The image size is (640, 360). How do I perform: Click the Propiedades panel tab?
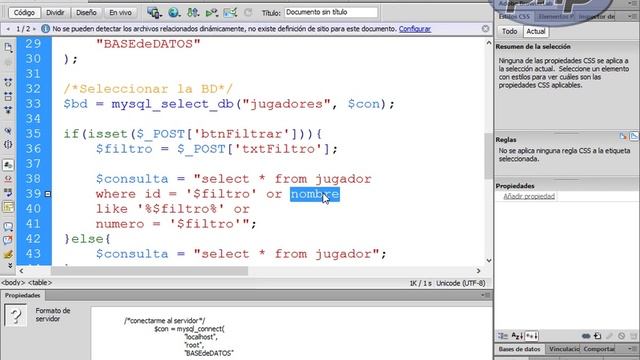point(22,295)
